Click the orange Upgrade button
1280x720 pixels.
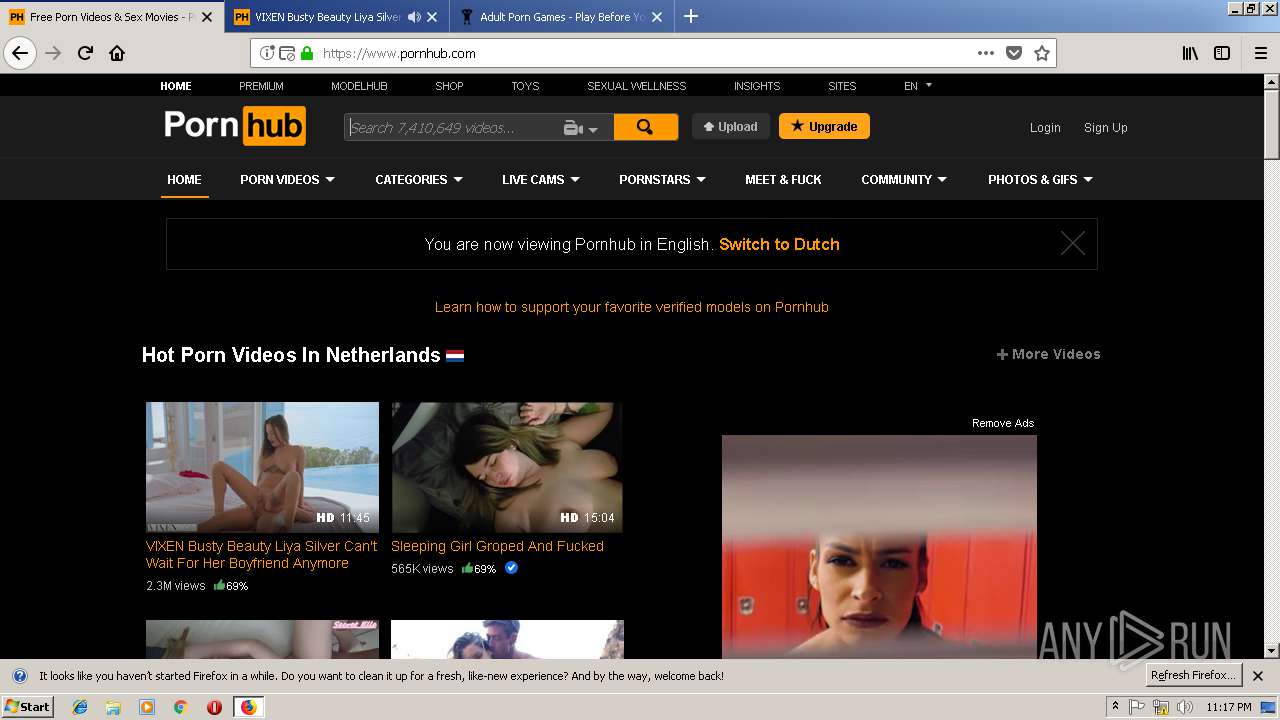coord(824,127)
